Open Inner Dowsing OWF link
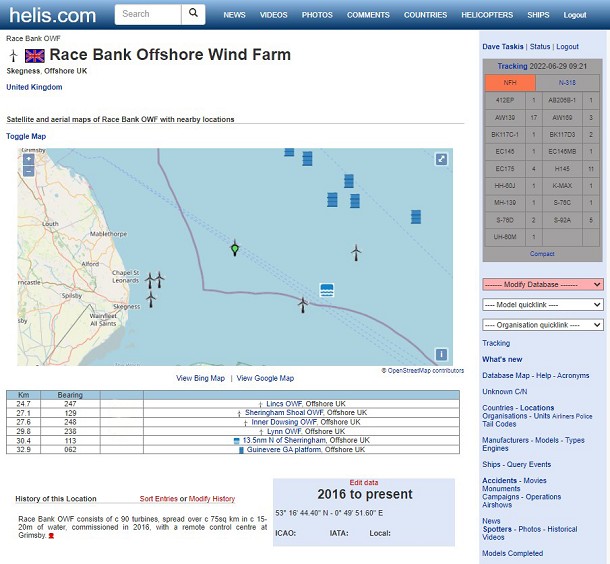The image size is (610, 564). point(284,422)
